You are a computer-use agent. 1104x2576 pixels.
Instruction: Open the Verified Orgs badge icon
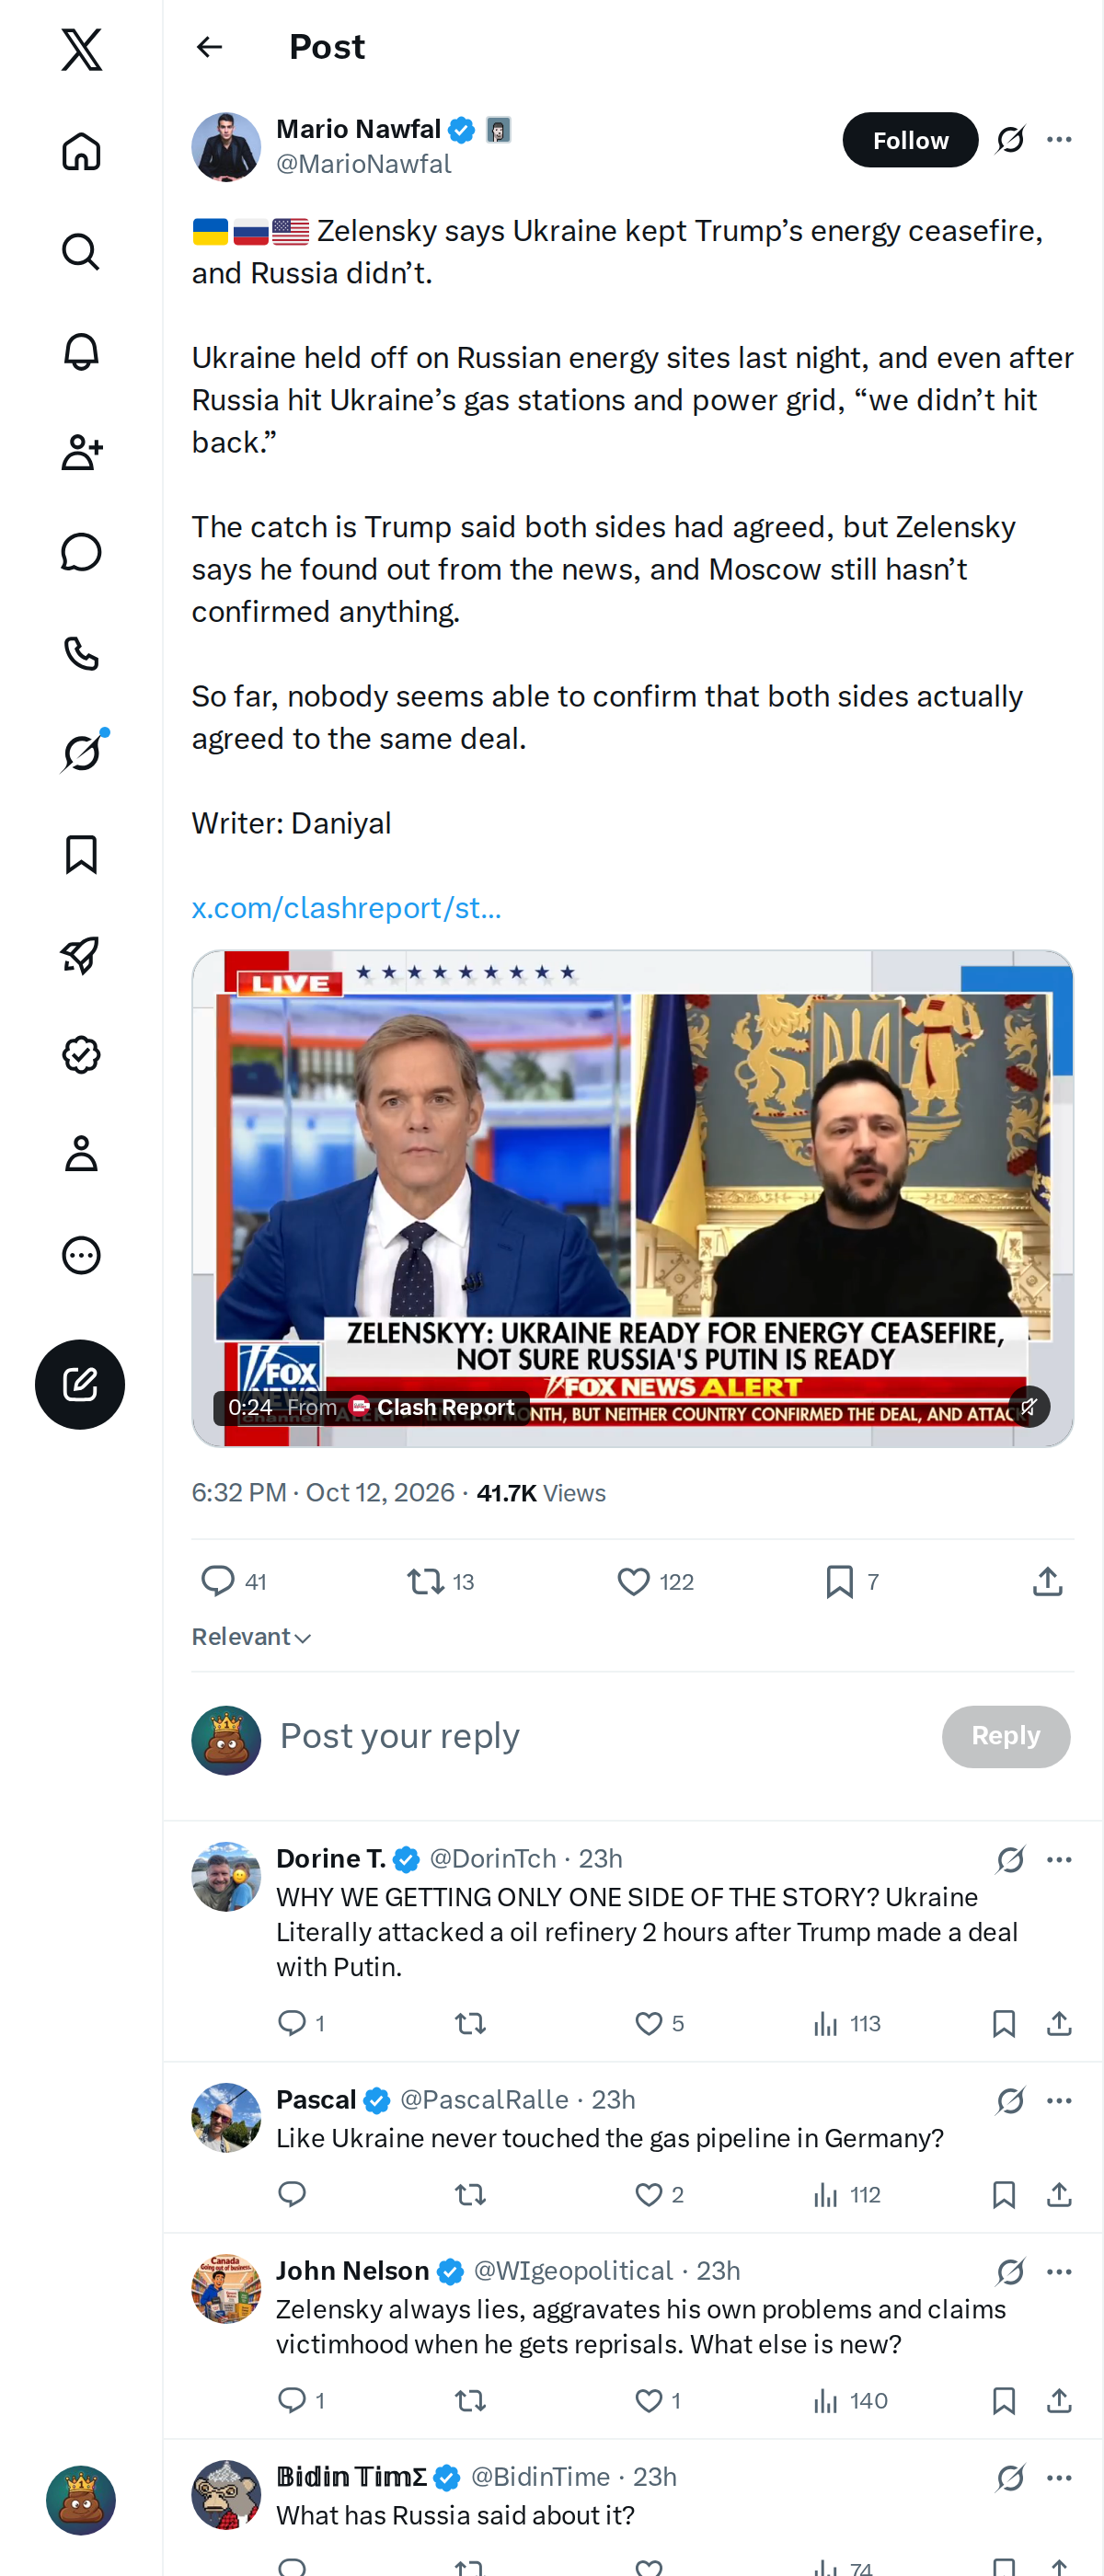(x=81, y=1054)
